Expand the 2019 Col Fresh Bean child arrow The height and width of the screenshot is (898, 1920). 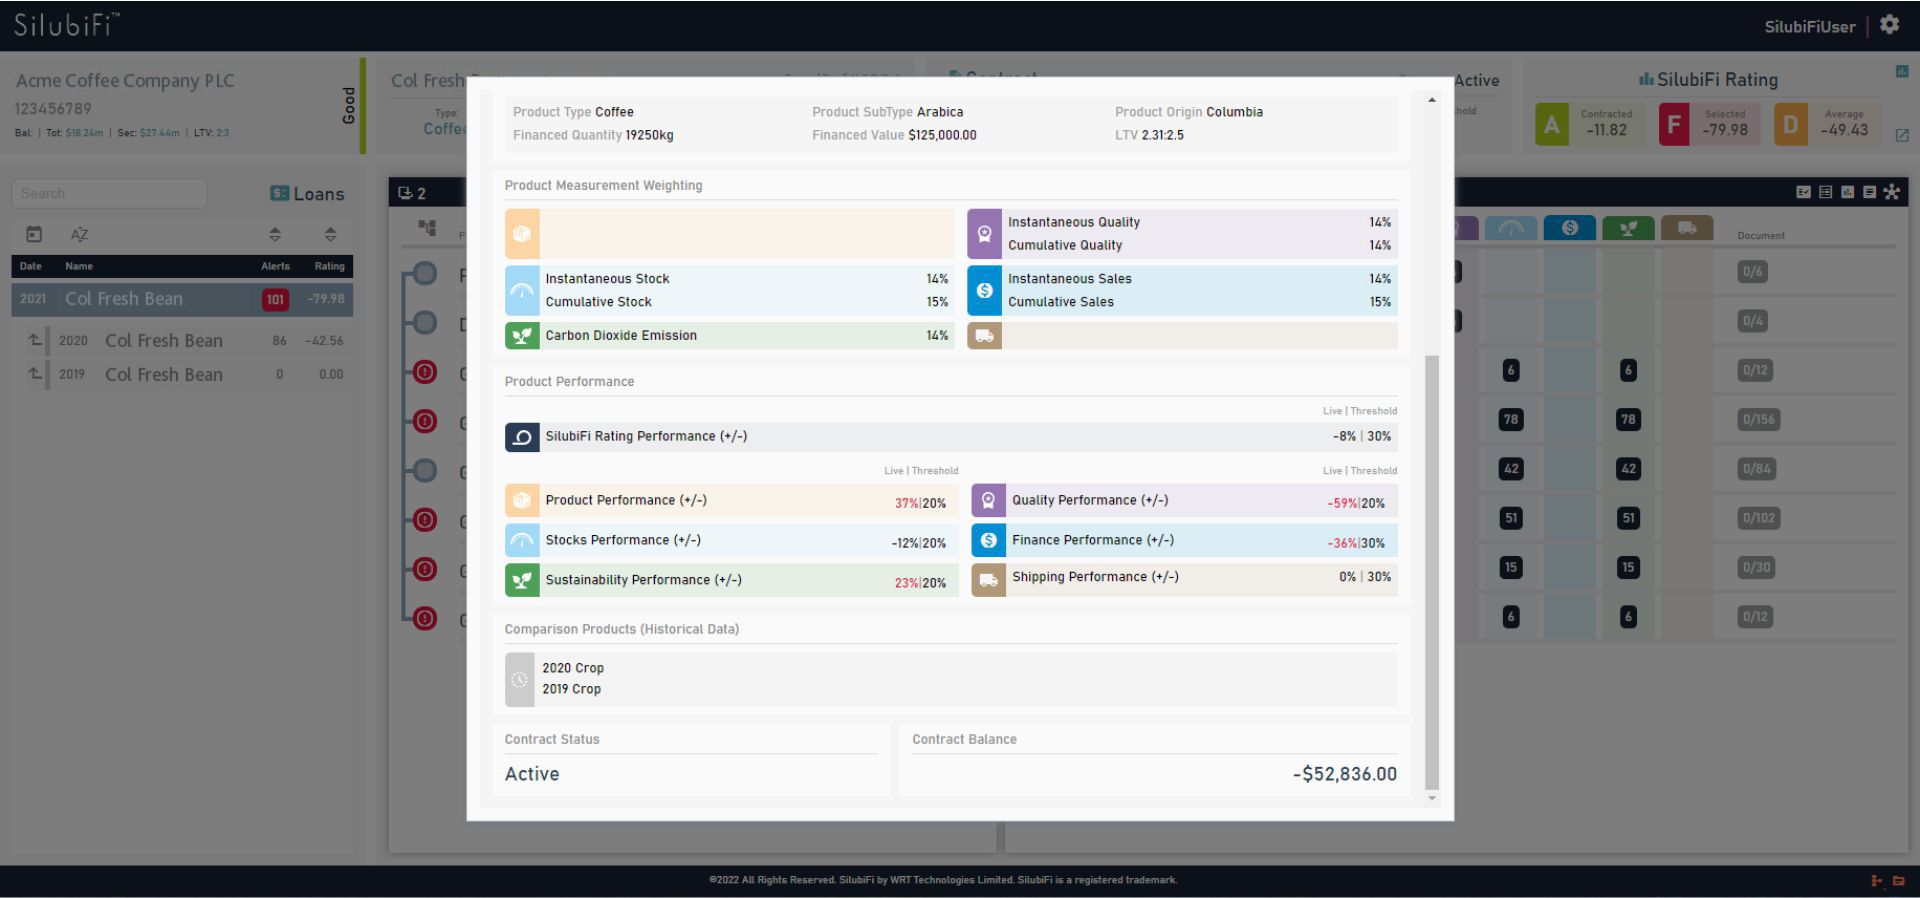point(35,374)
